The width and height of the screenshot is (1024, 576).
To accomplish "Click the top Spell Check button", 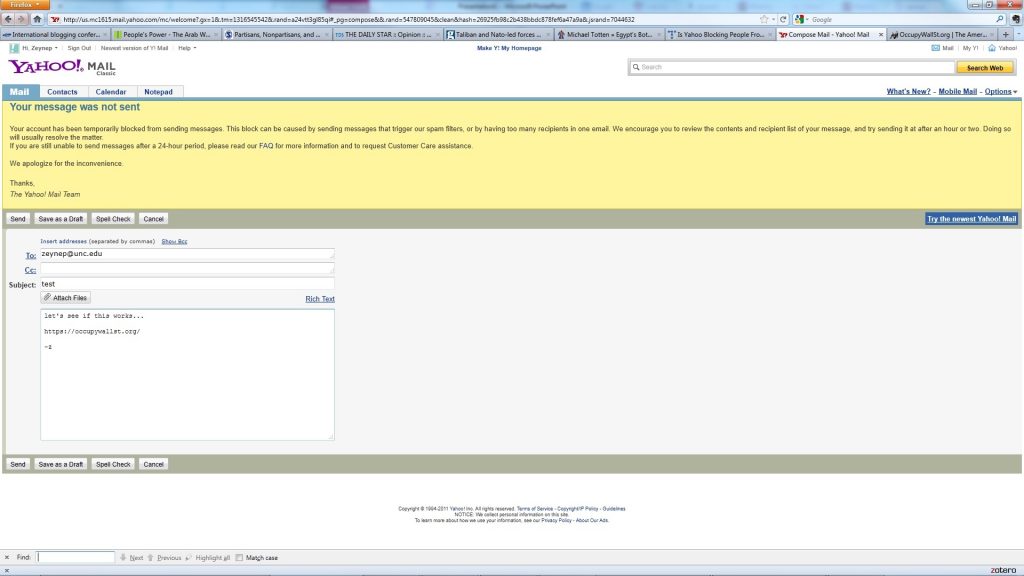I will coord(113,219).
